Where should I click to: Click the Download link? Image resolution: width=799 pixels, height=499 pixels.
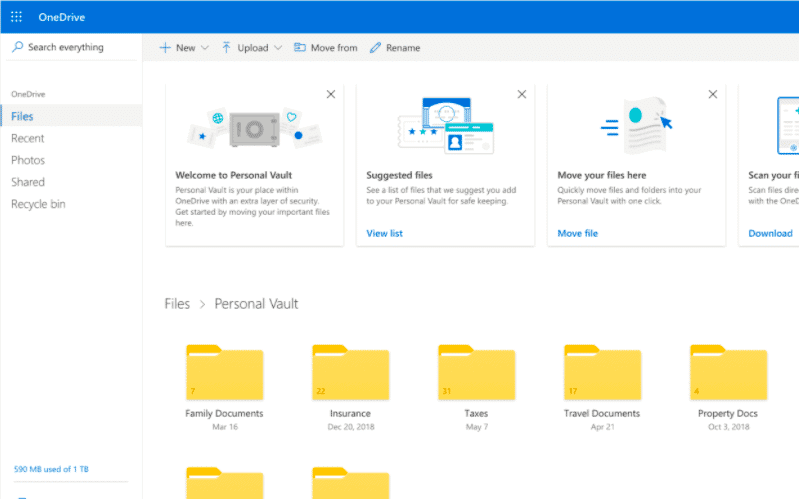coord(770,233)
